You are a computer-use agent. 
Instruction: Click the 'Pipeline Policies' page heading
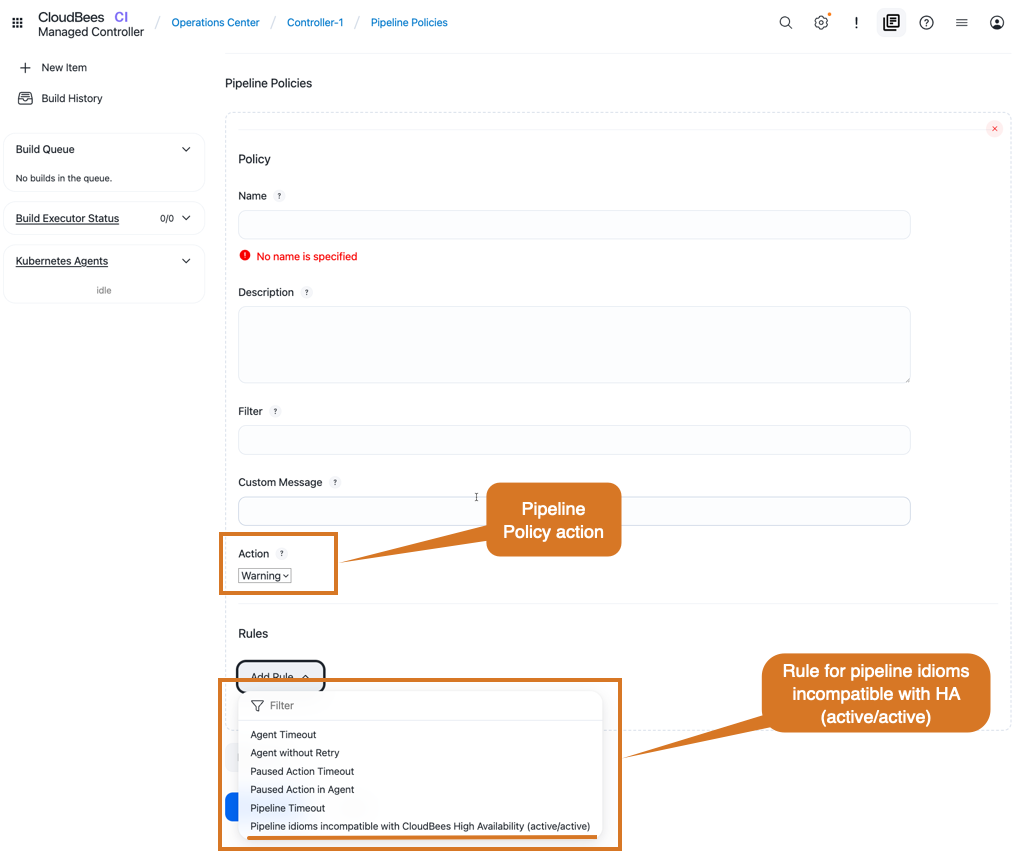coord(268,84)
